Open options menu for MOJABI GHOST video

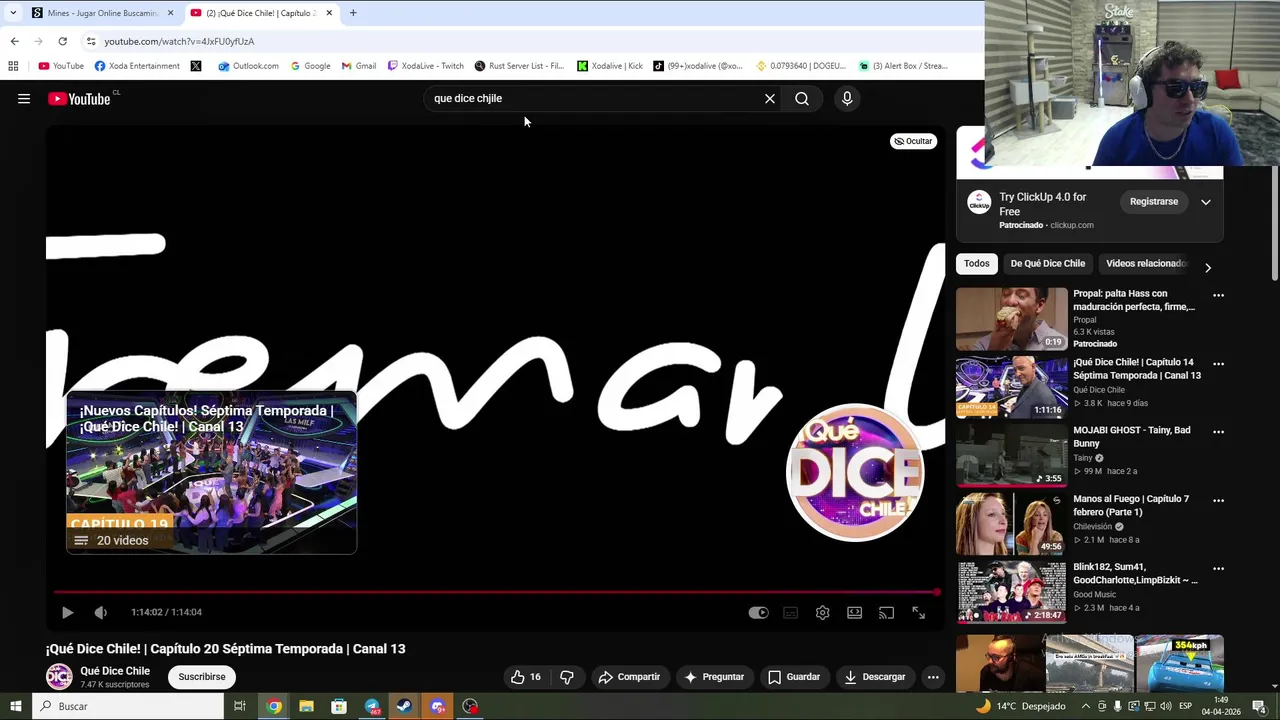tap(1218, 432)
